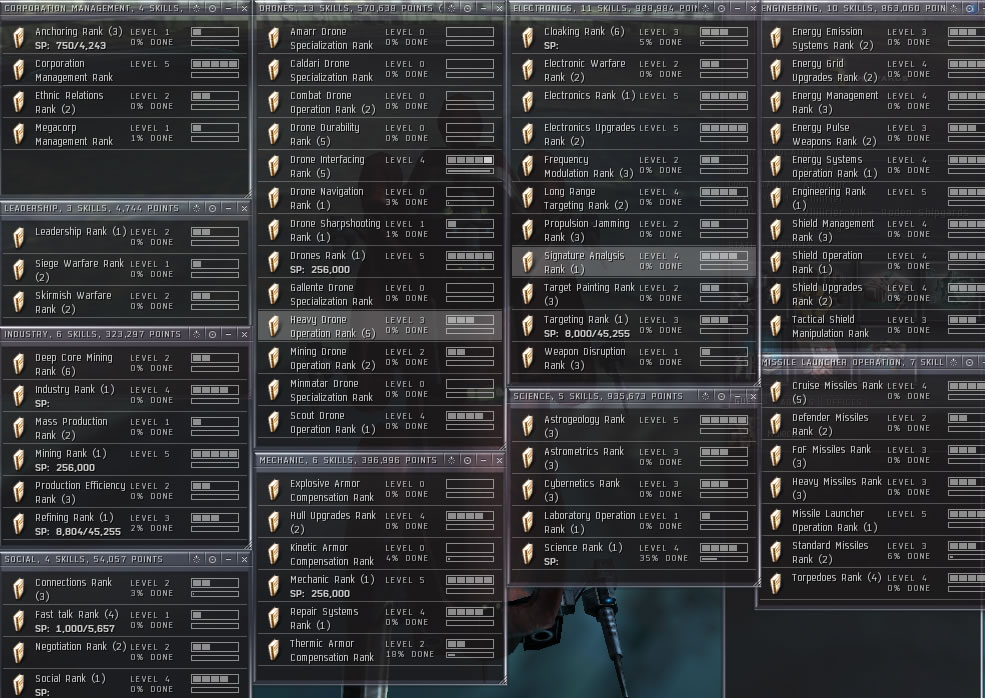Toggle circle pin icon in Mechanic header
This screenshot has width=985, height=698.
coord(467,461)
